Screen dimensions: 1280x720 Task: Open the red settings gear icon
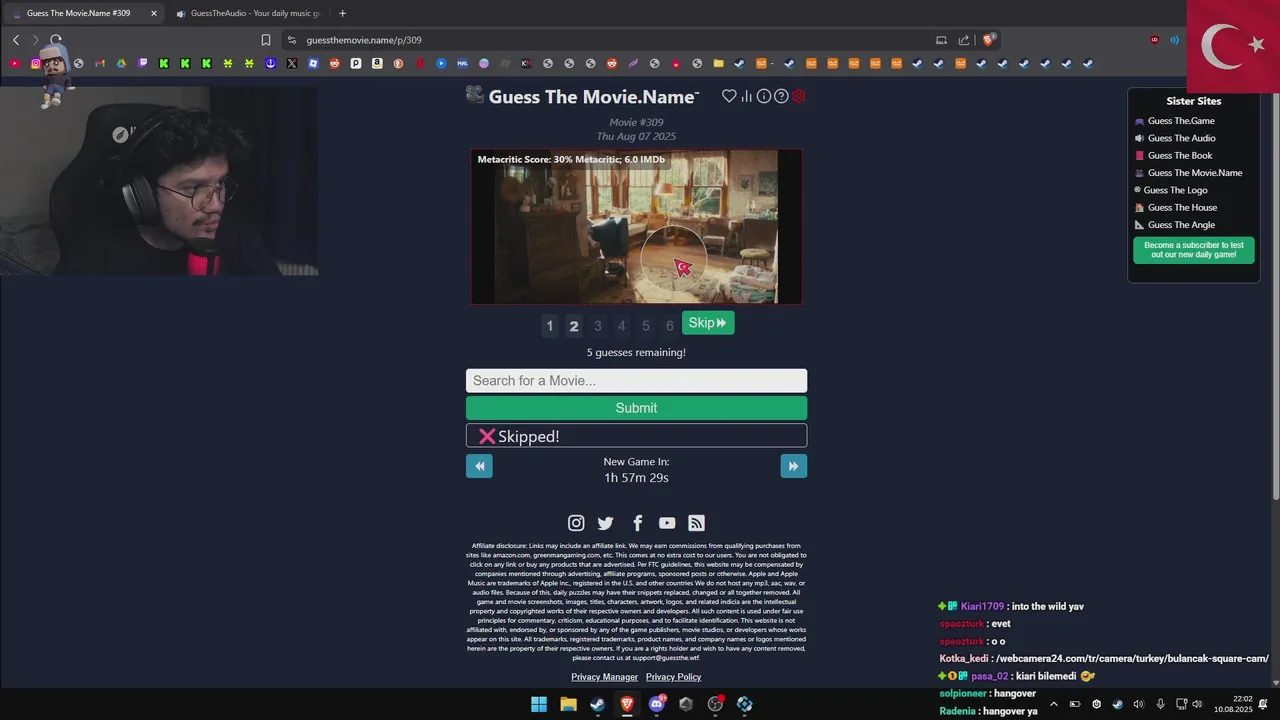point(799,96)
